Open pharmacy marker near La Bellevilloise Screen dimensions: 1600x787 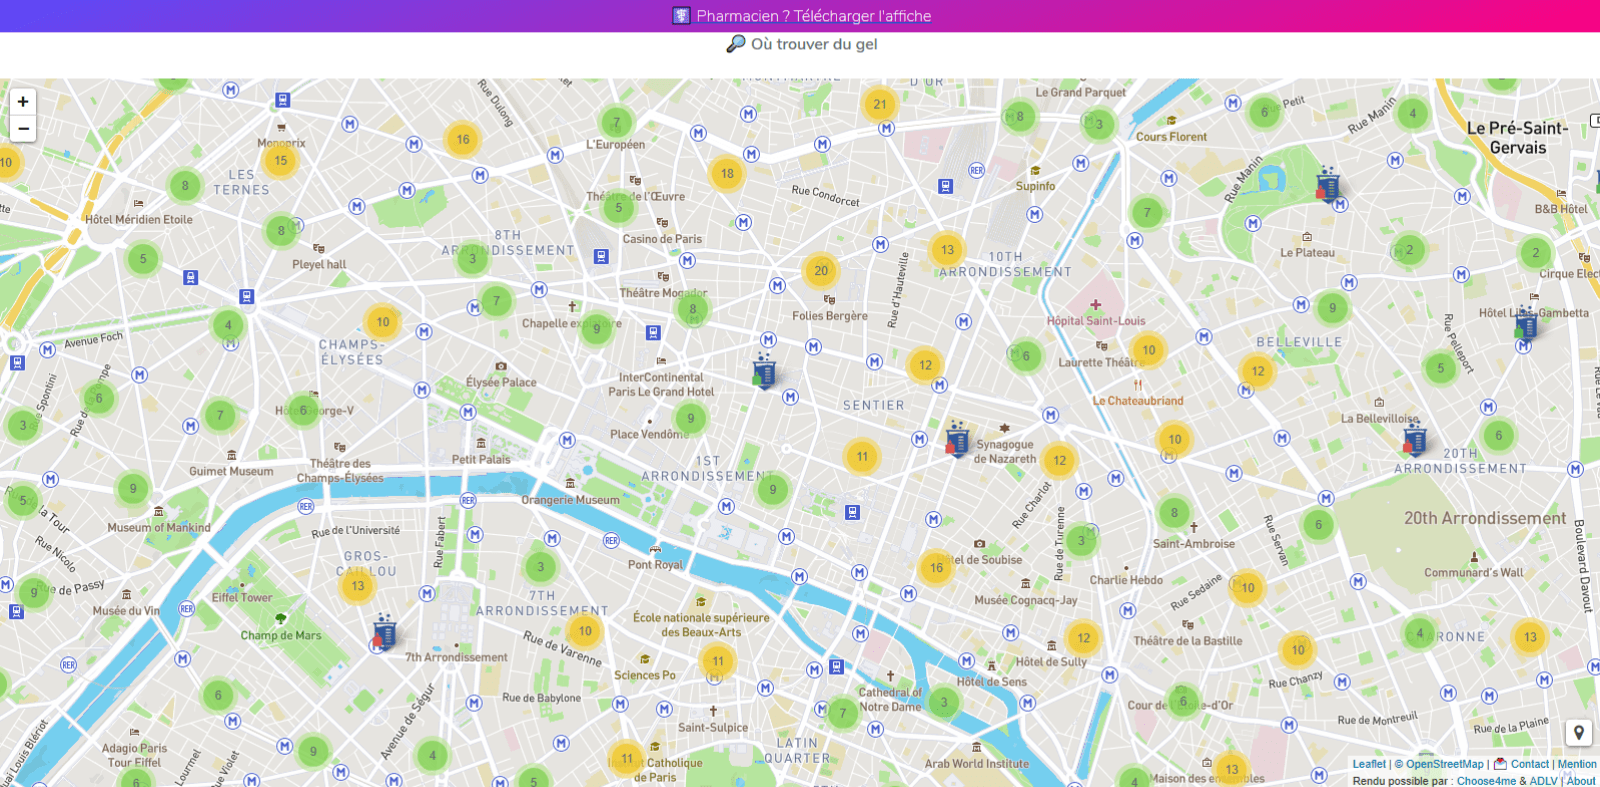pos(1414,438)
